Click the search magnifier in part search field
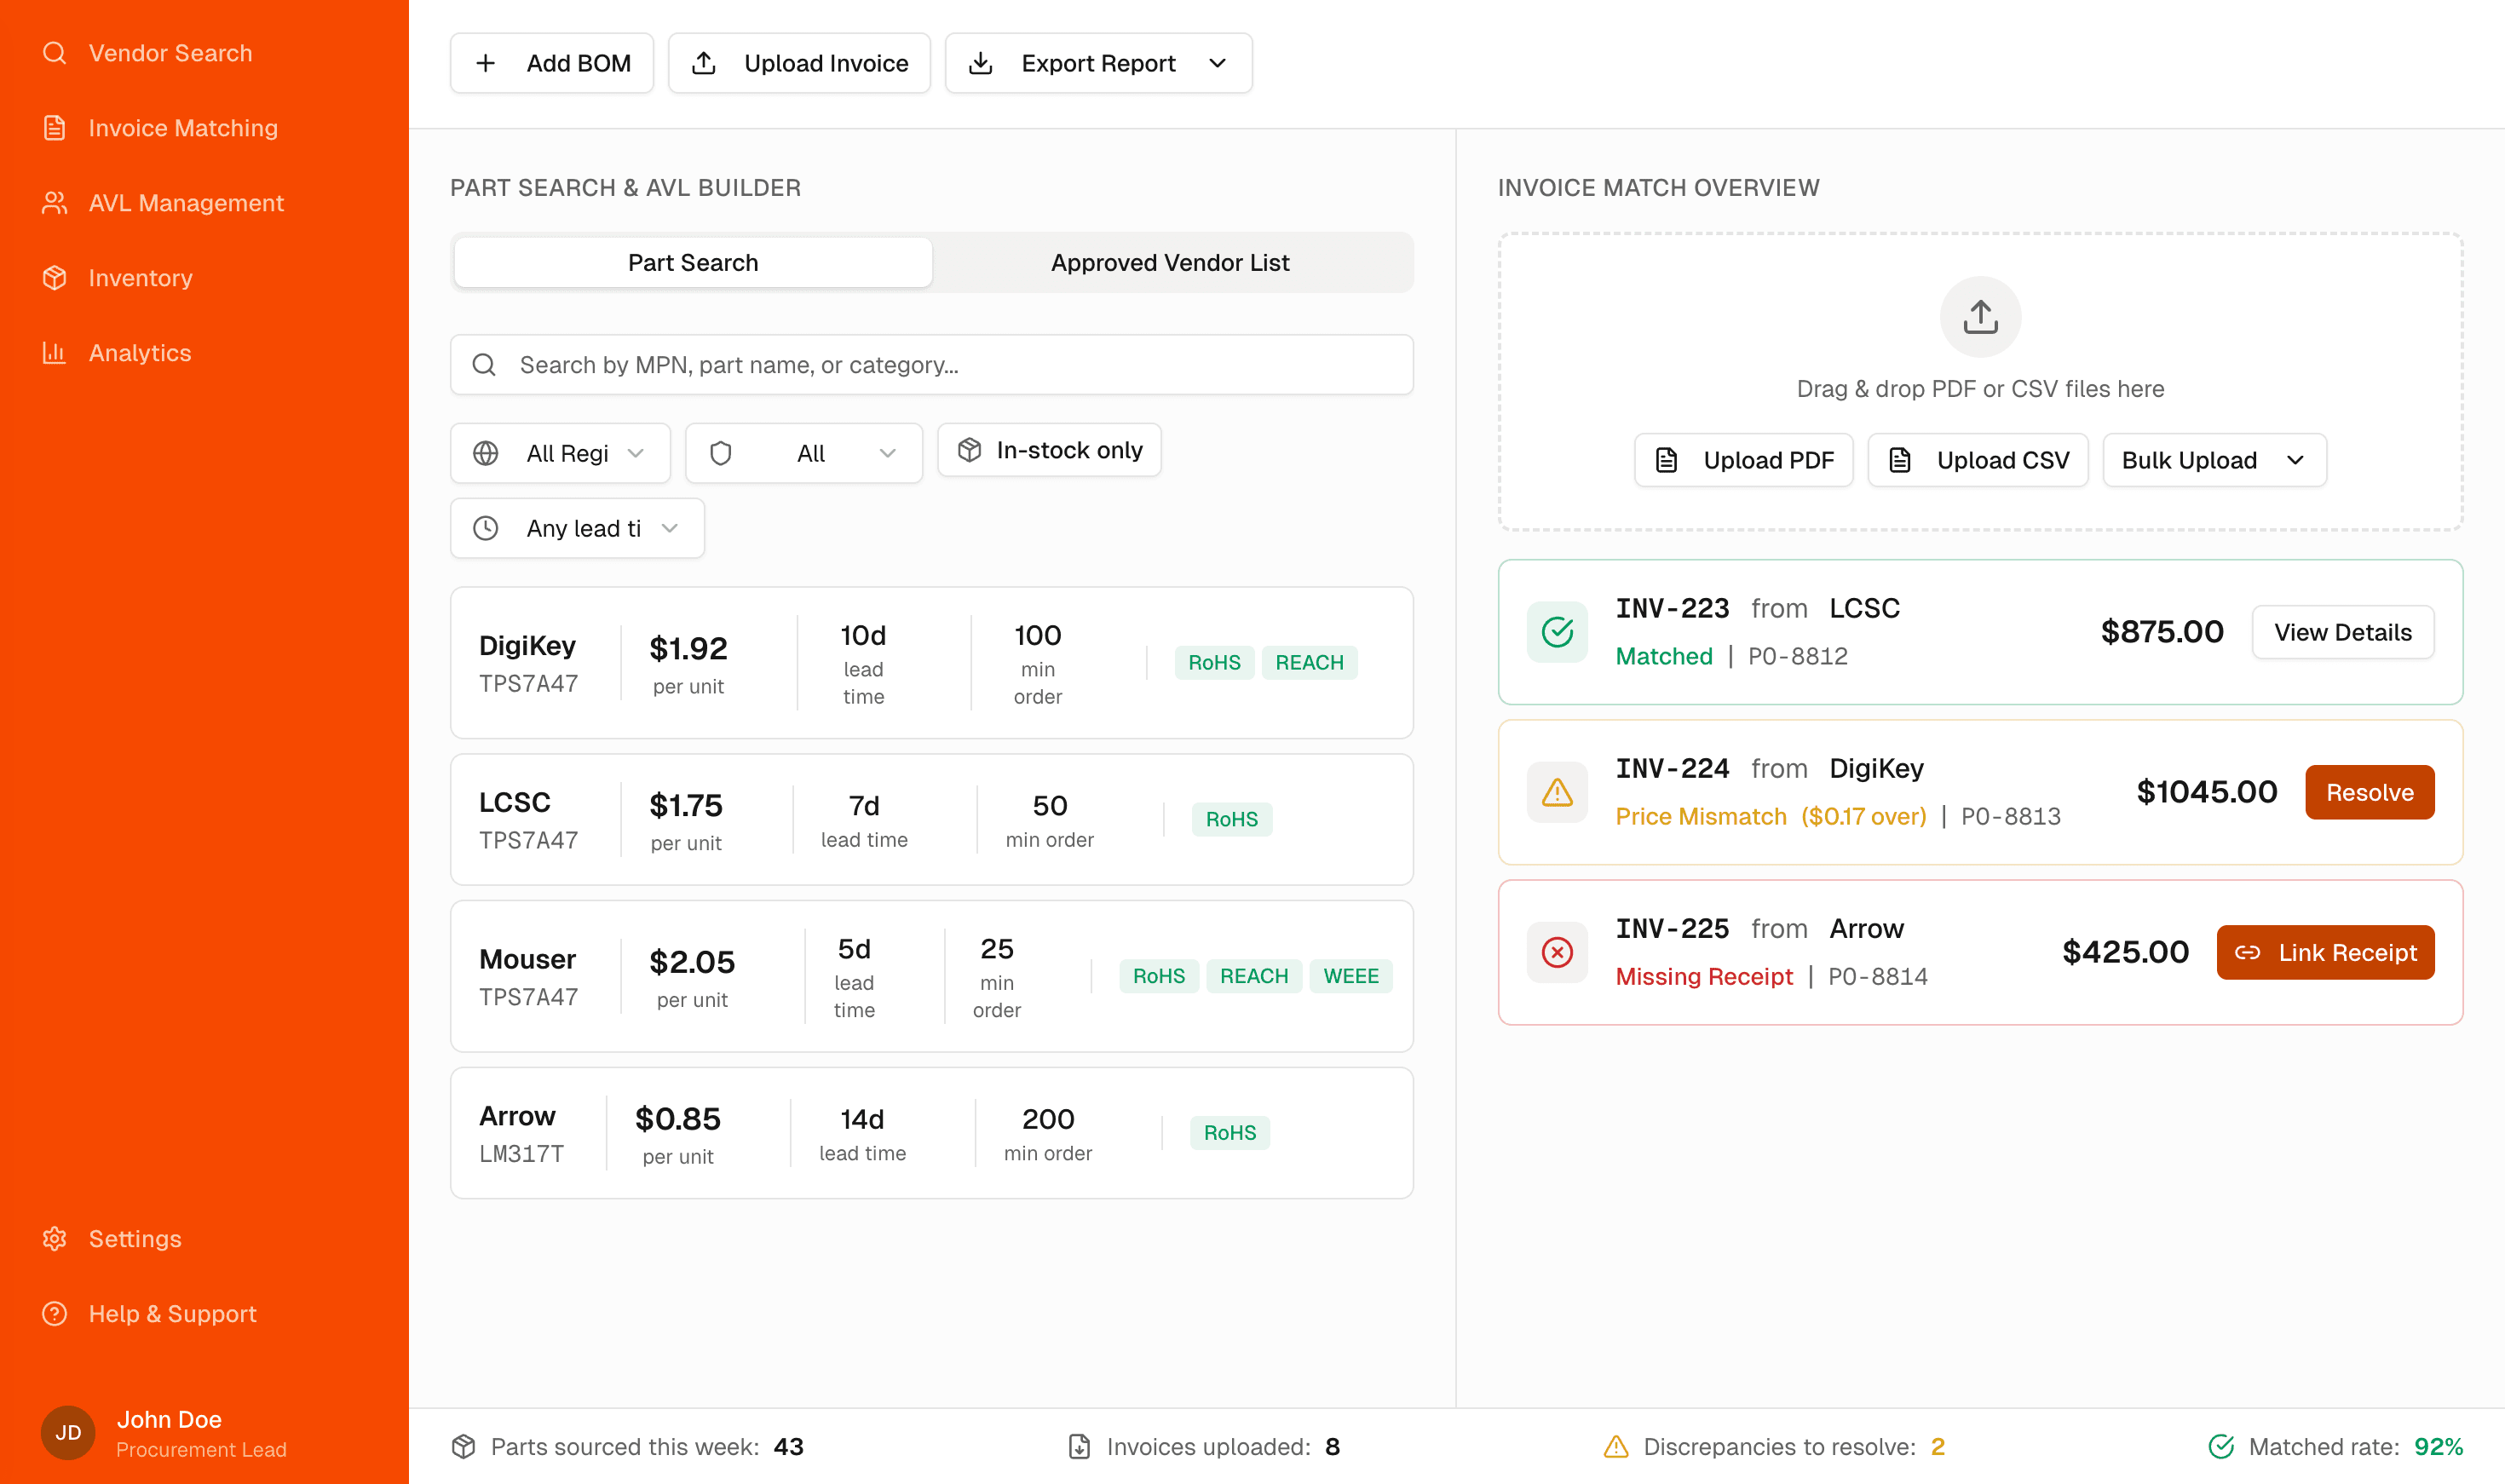Screen dimensions: 2505x1484 click(485, 364)
